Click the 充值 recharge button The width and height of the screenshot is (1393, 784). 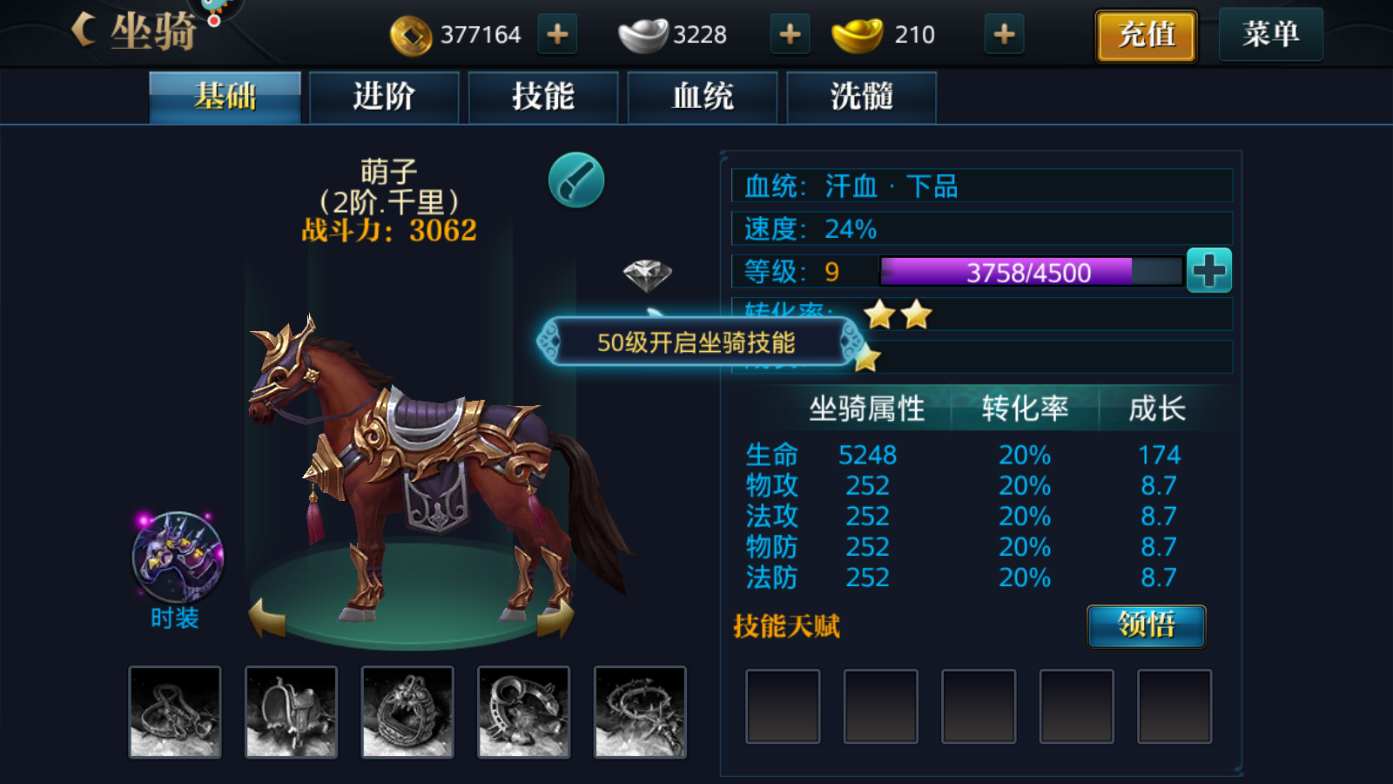(1146, 36)
